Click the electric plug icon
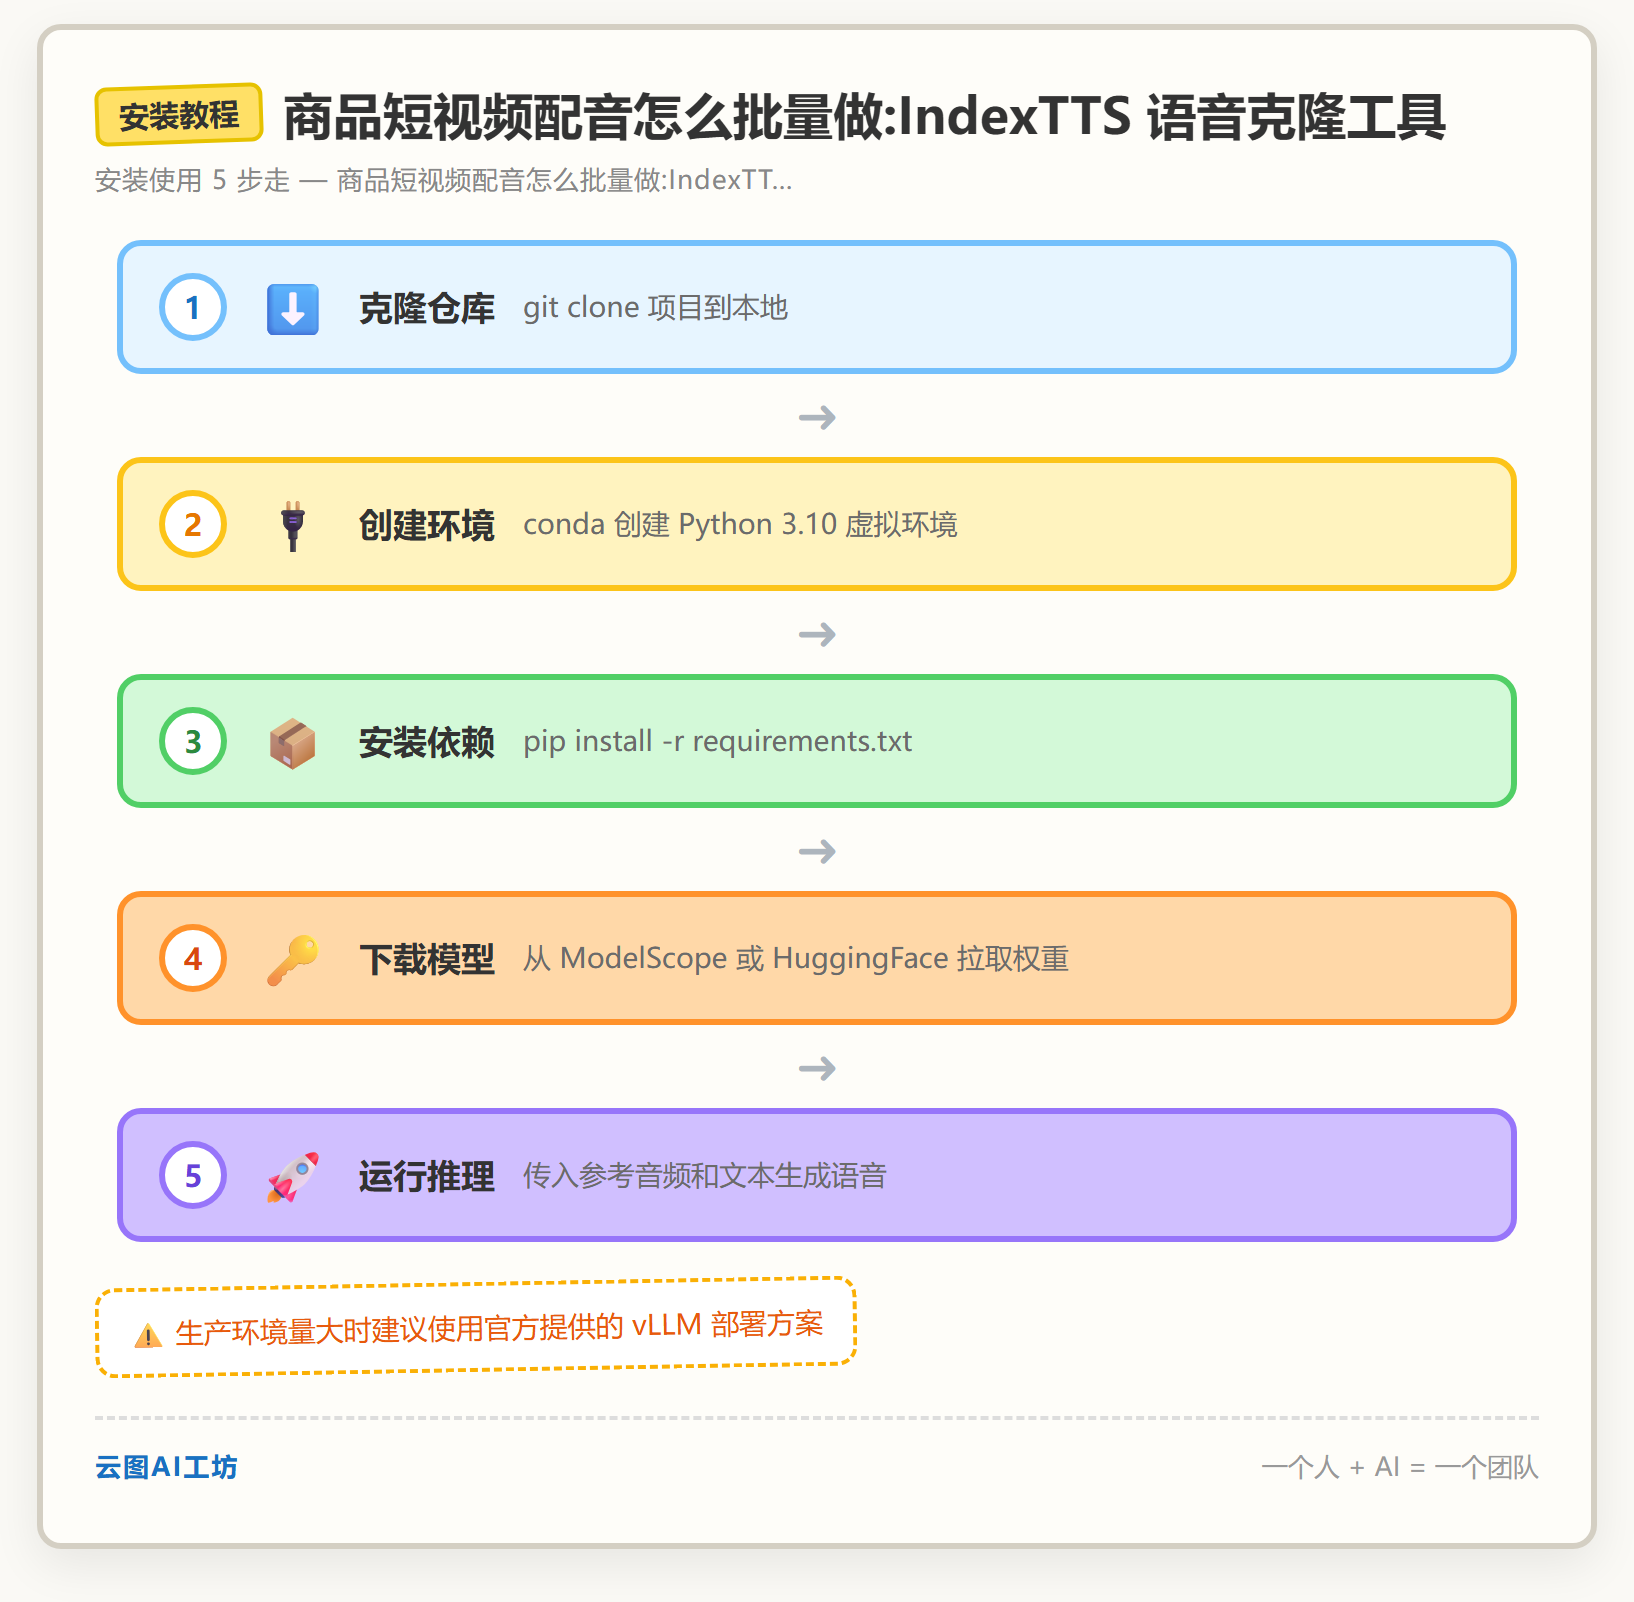1634x1602 pixels. [x=293, y=525]
